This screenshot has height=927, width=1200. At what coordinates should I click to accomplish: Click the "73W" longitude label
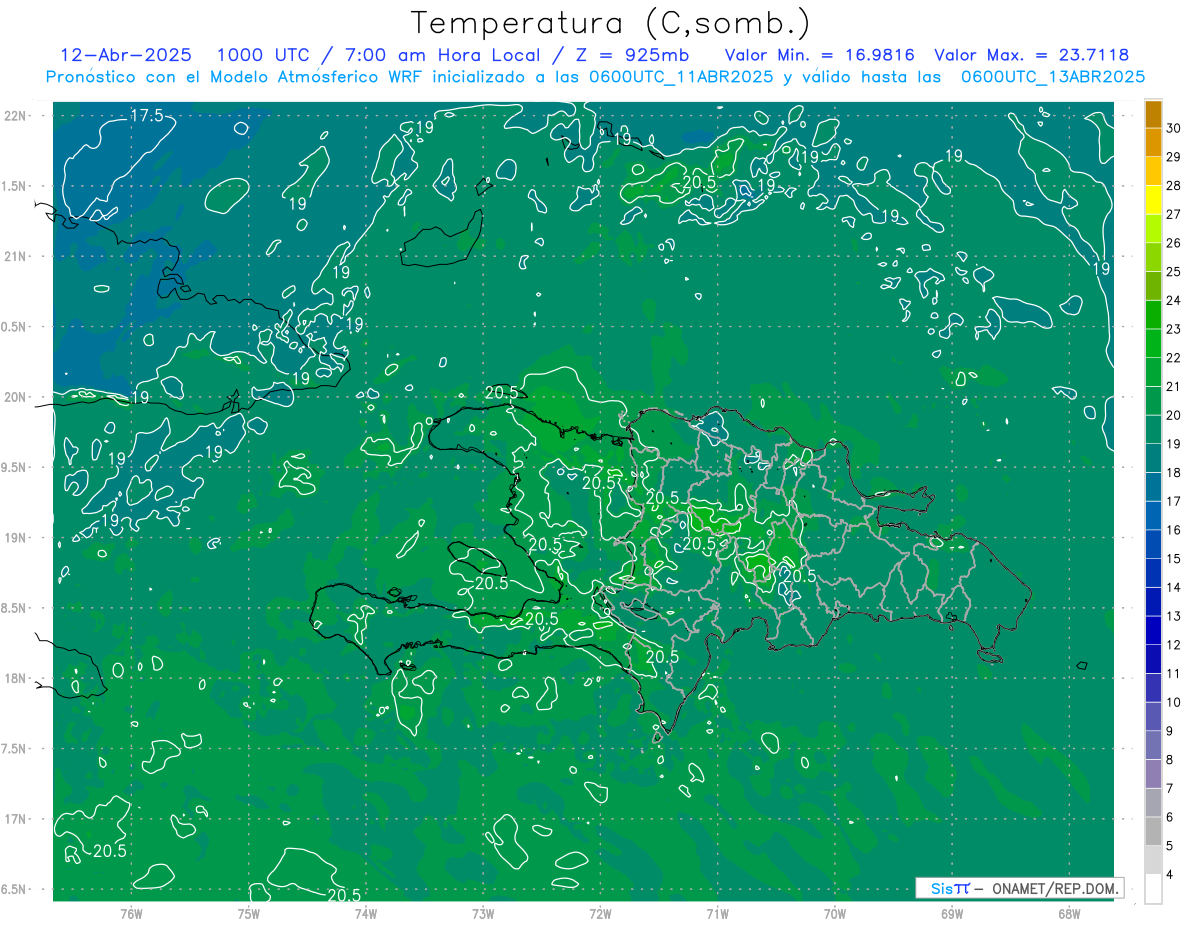pyautogui.click(x=483, y=913)
